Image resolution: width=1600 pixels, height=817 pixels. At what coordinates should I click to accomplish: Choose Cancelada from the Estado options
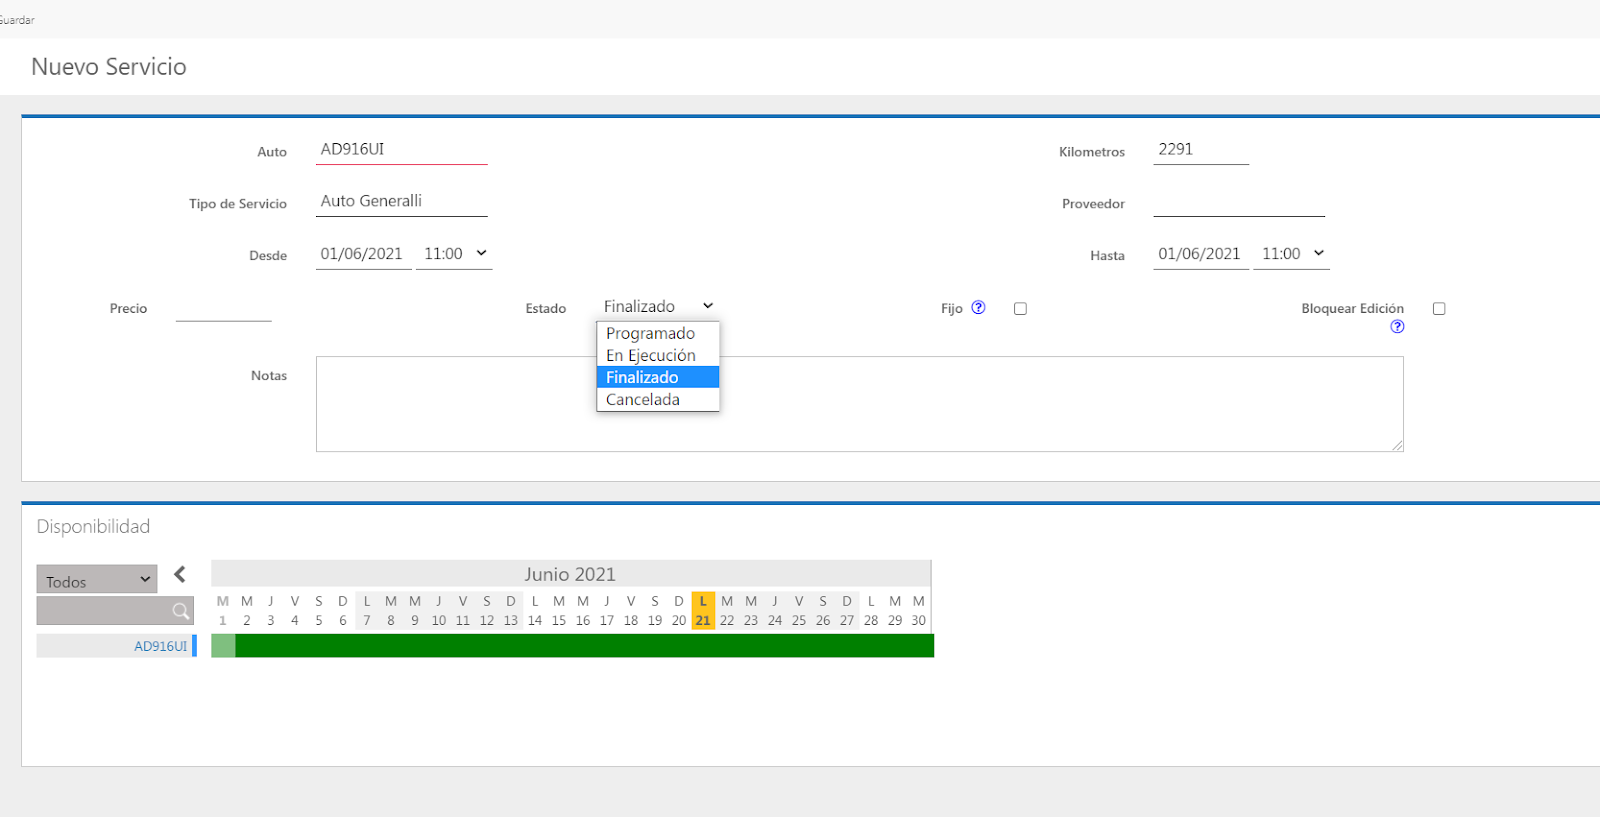[643, 400]
